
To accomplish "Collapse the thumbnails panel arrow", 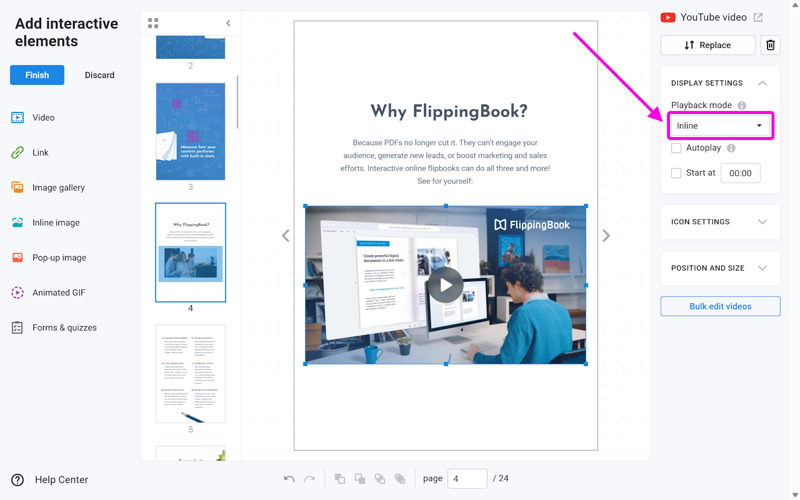I will 228,23.
